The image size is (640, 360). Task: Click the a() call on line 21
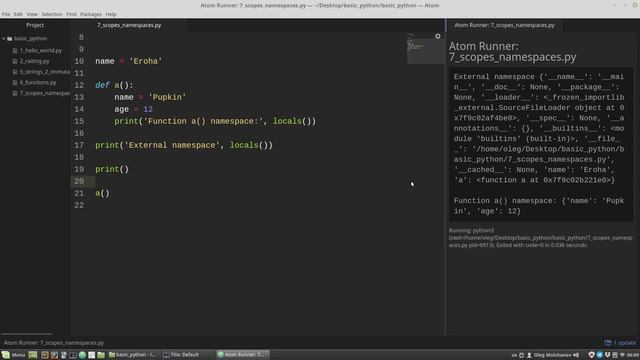(102, 193)
